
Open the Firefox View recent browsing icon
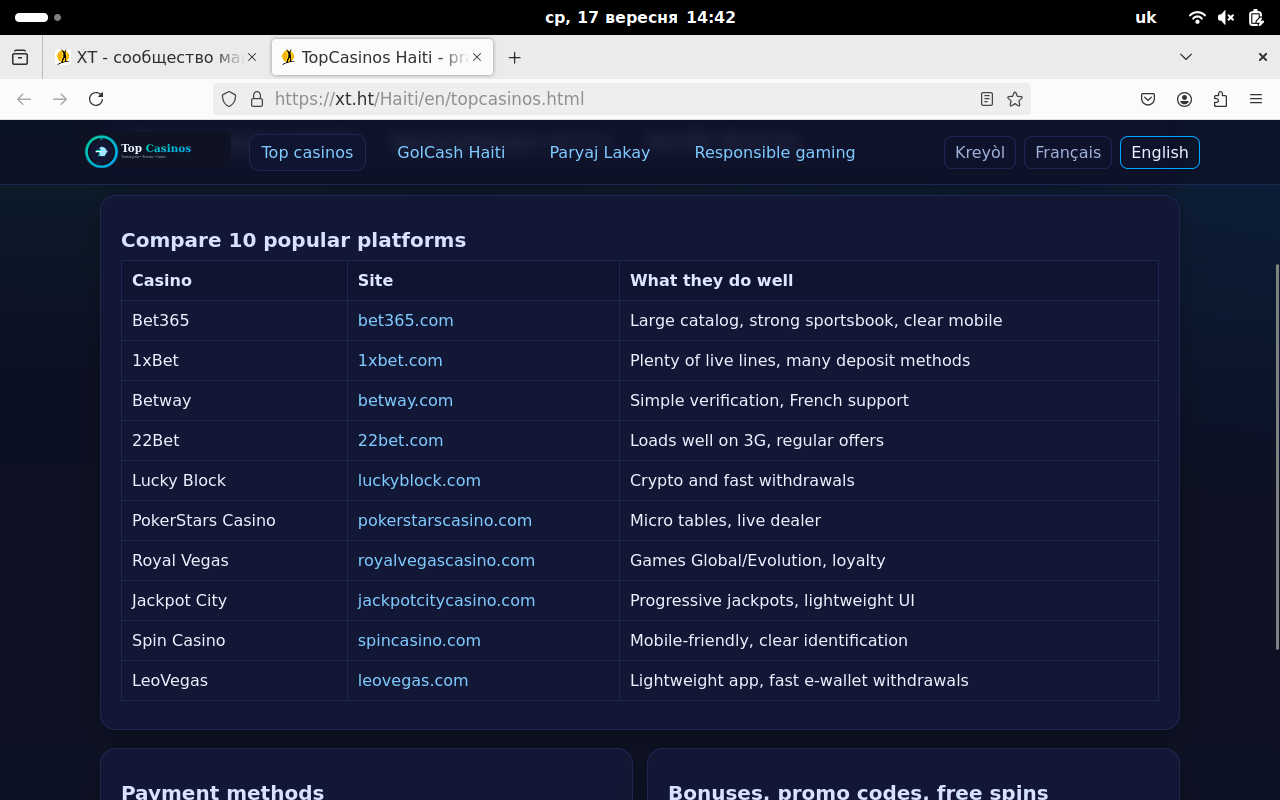[x=20, y=57]
